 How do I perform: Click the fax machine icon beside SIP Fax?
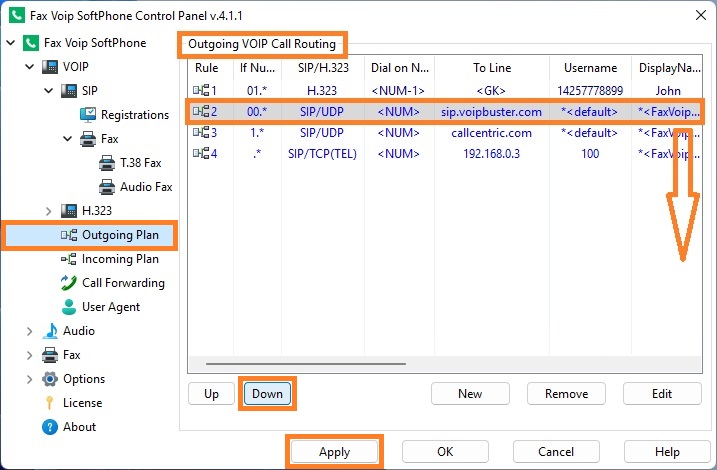[x=88, y=139]
